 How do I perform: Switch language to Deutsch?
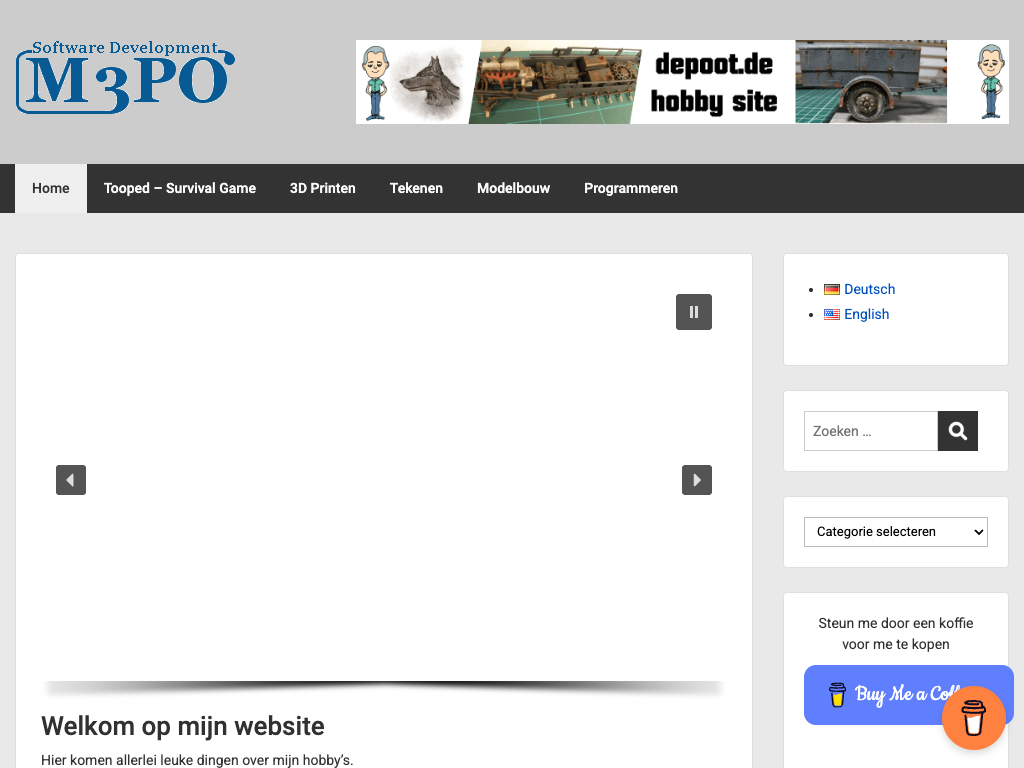[869, 289]
